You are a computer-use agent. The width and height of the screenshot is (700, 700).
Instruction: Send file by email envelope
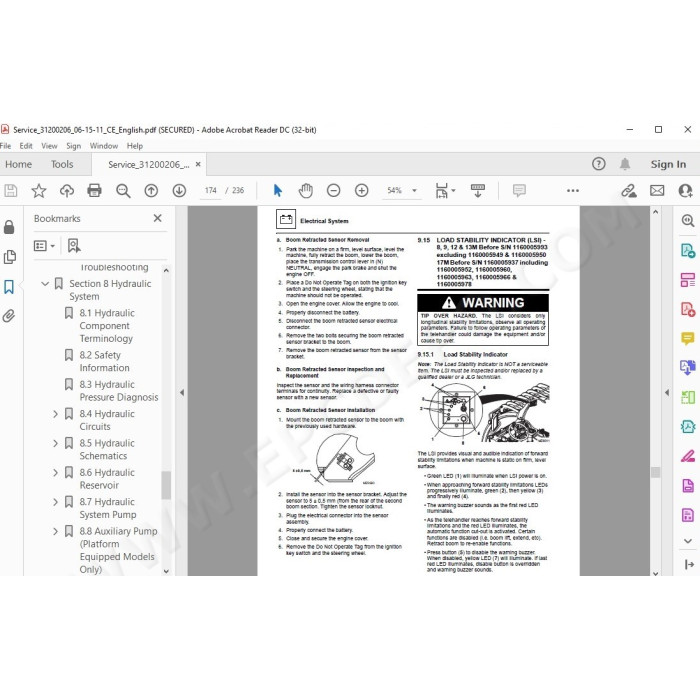tap(657, 191)
